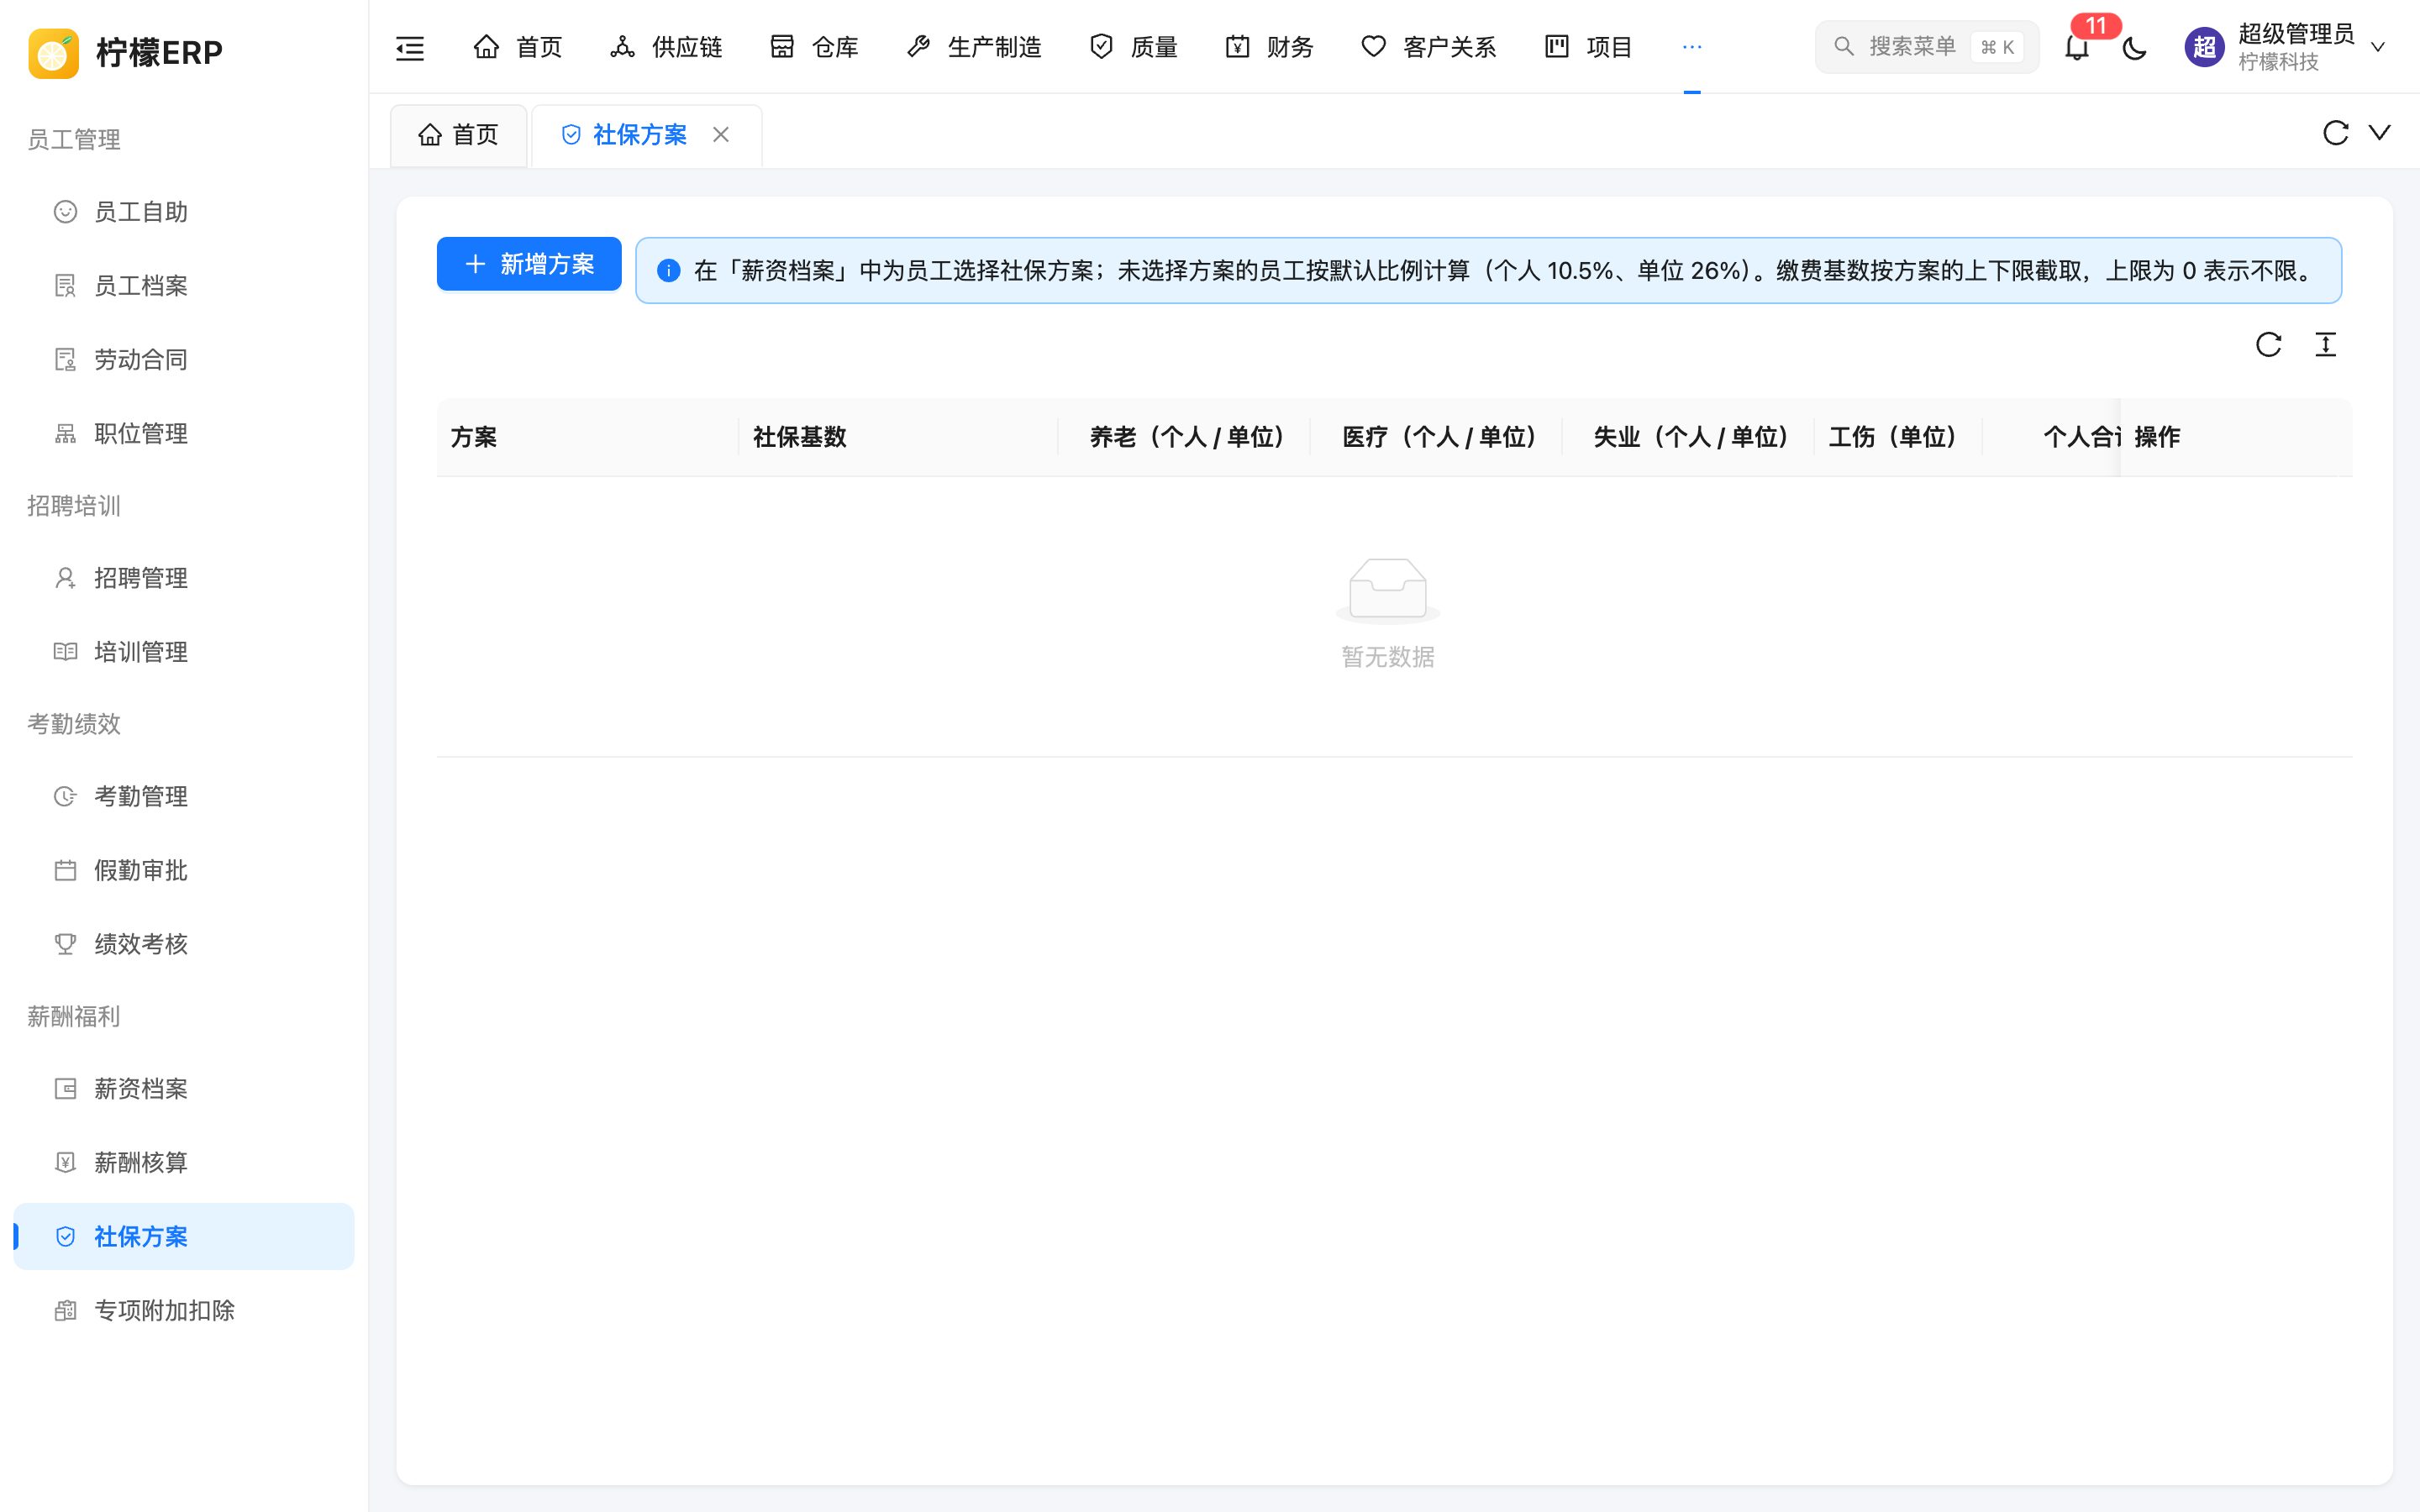
Task: Refresh the current tab page
Action: coord(2335,133)
